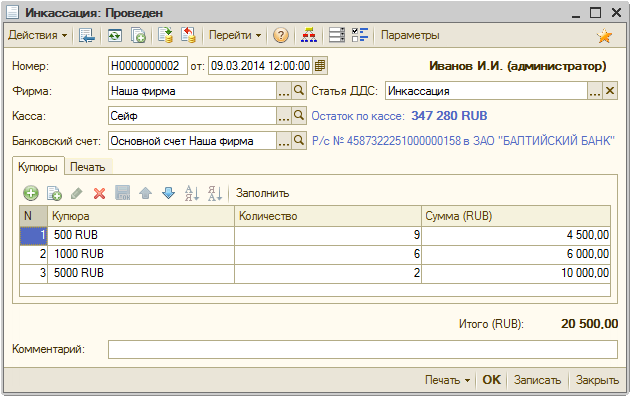The height and width of the screenshot is (396, 630).
Task: Click the ellipsis button for Касса field
Action: [x=284, y=116]
